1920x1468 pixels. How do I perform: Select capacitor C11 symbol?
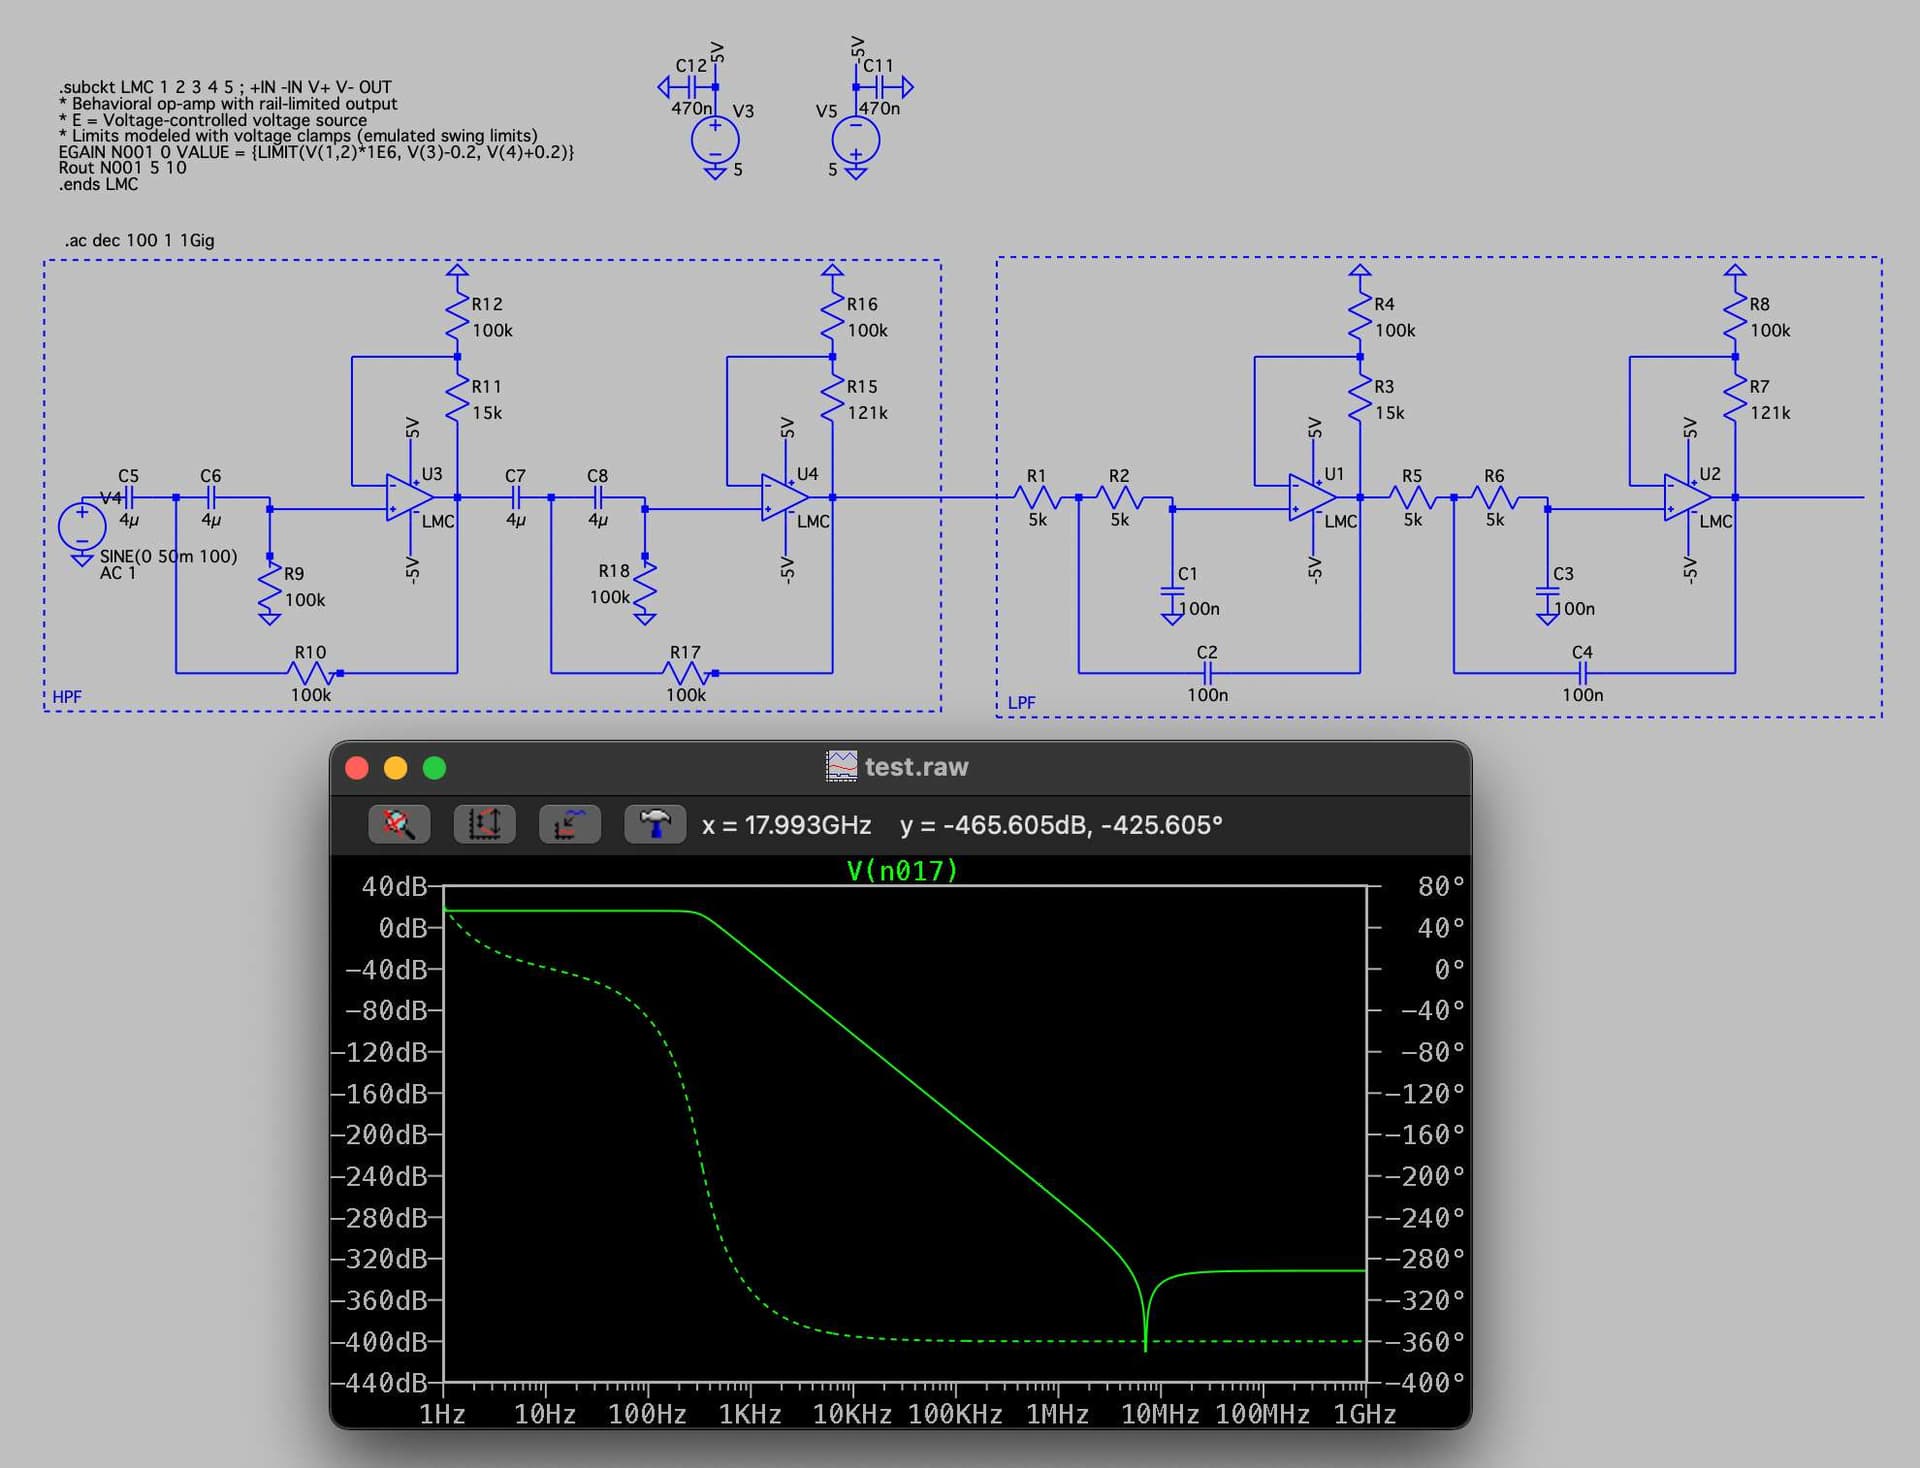(x=879, y=88)
